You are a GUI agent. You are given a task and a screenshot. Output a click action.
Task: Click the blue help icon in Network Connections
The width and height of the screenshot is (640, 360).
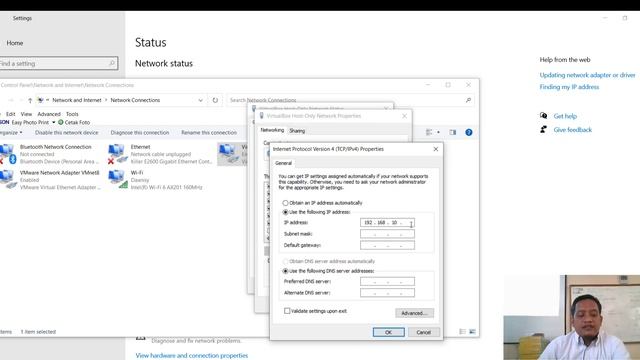469,132
